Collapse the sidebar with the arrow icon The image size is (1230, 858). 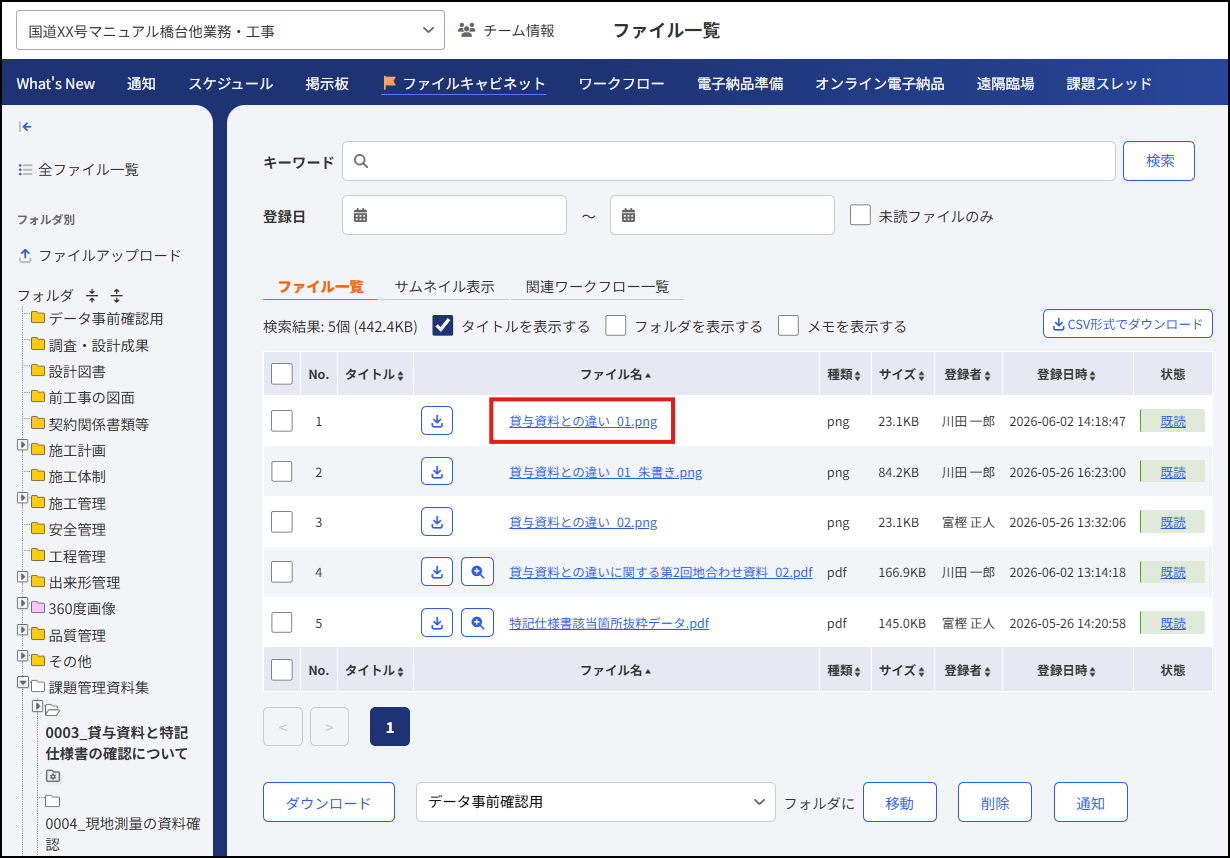(26, 127)
